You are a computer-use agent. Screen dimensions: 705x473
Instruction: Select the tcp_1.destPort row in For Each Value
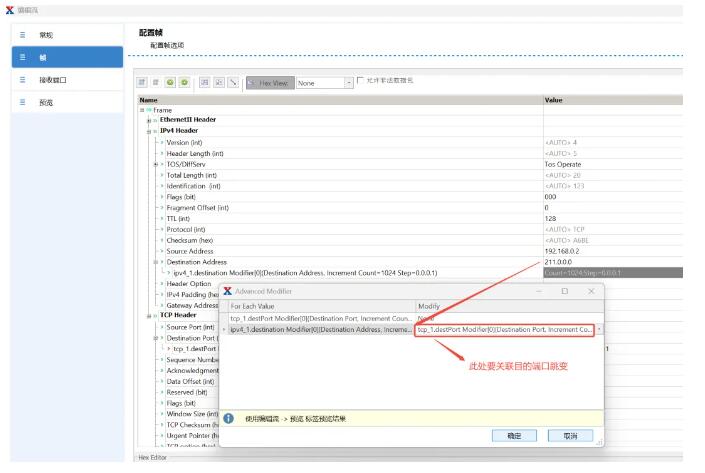pos(320,318)
